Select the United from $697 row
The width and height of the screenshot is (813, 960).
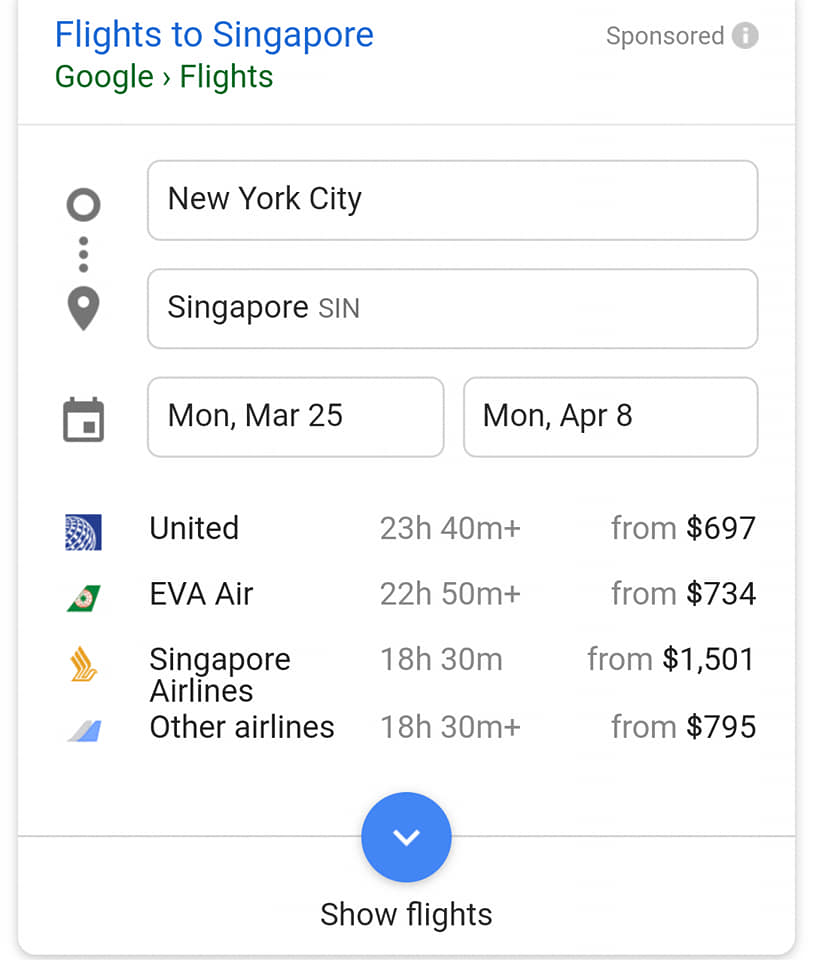(x=452, y=528)
